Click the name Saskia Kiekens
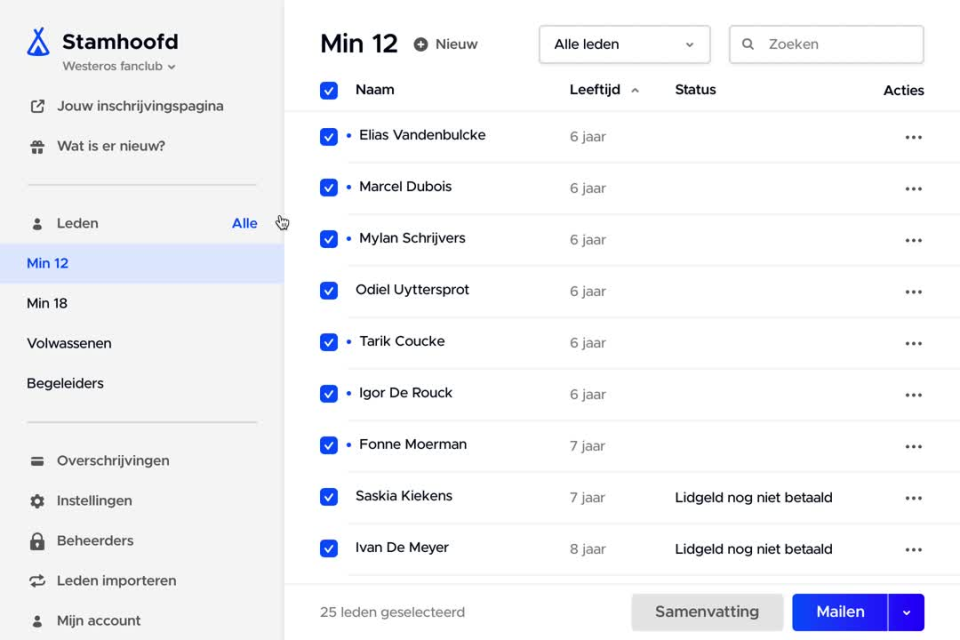960x640 pixels. 404,495
